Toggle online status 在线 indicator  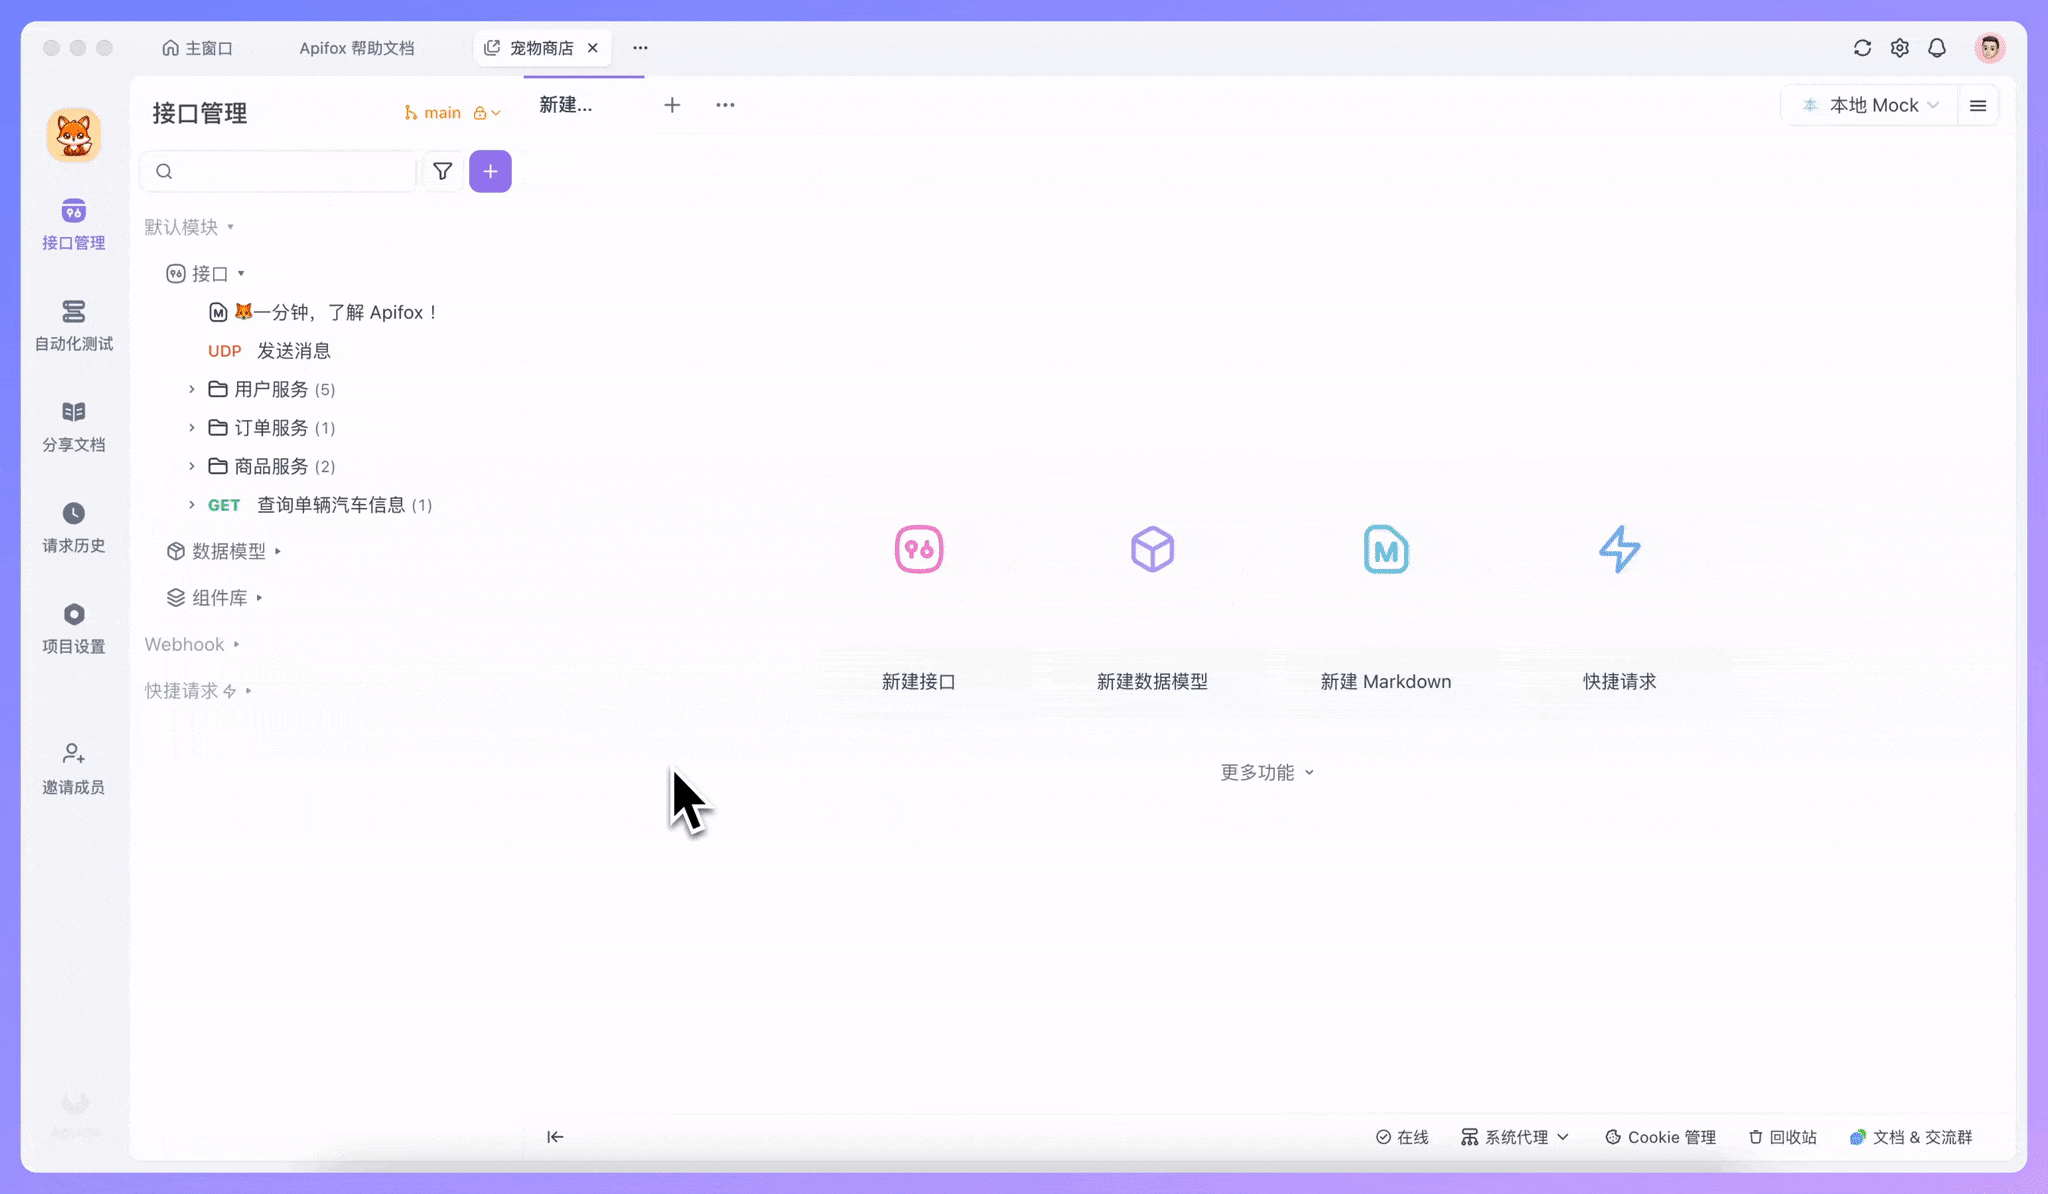click(1402, 1137)
